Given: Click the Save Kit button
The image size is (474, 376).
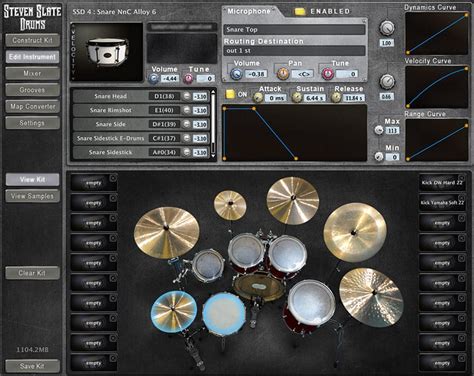Looking at the screenshot, I should pos(32,366).
